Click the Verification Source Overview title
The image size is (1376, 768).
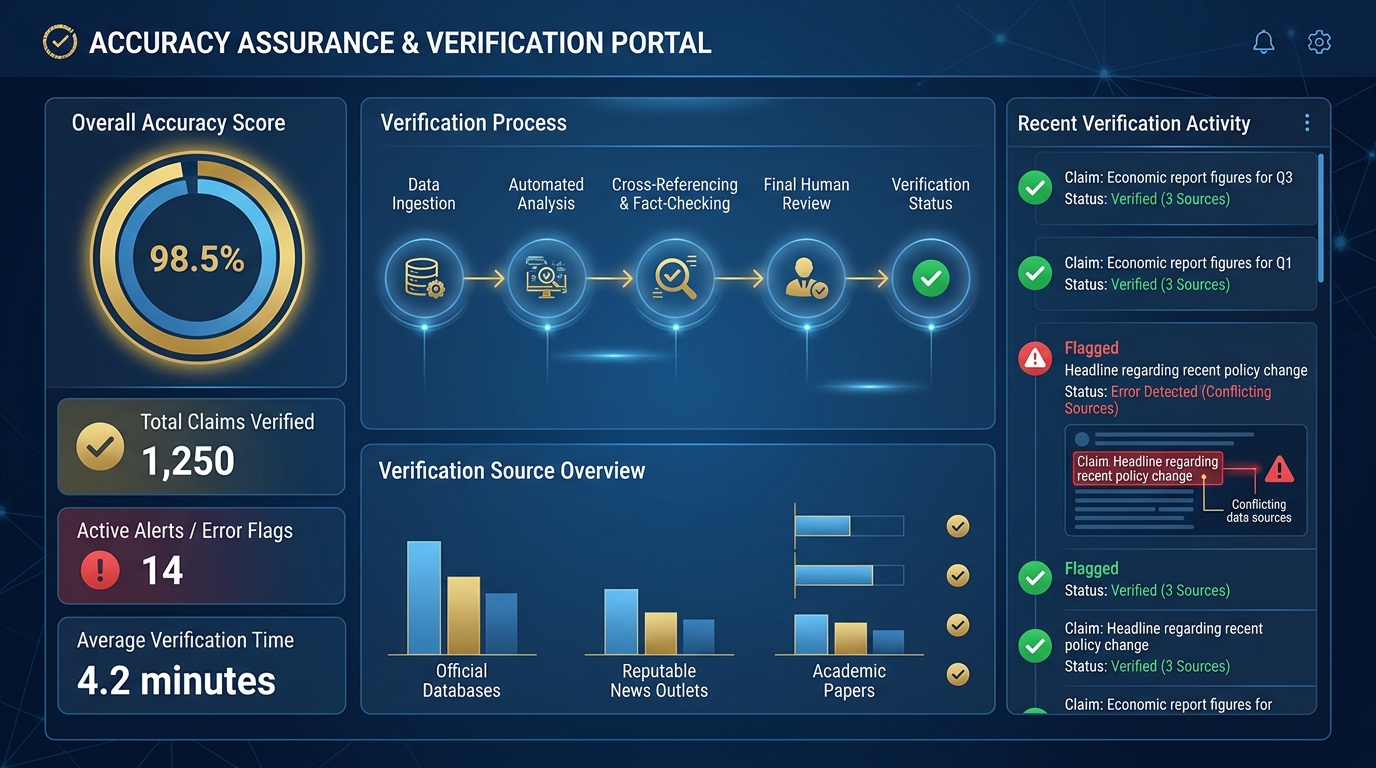pyautogui.click(x=512, y=471)
